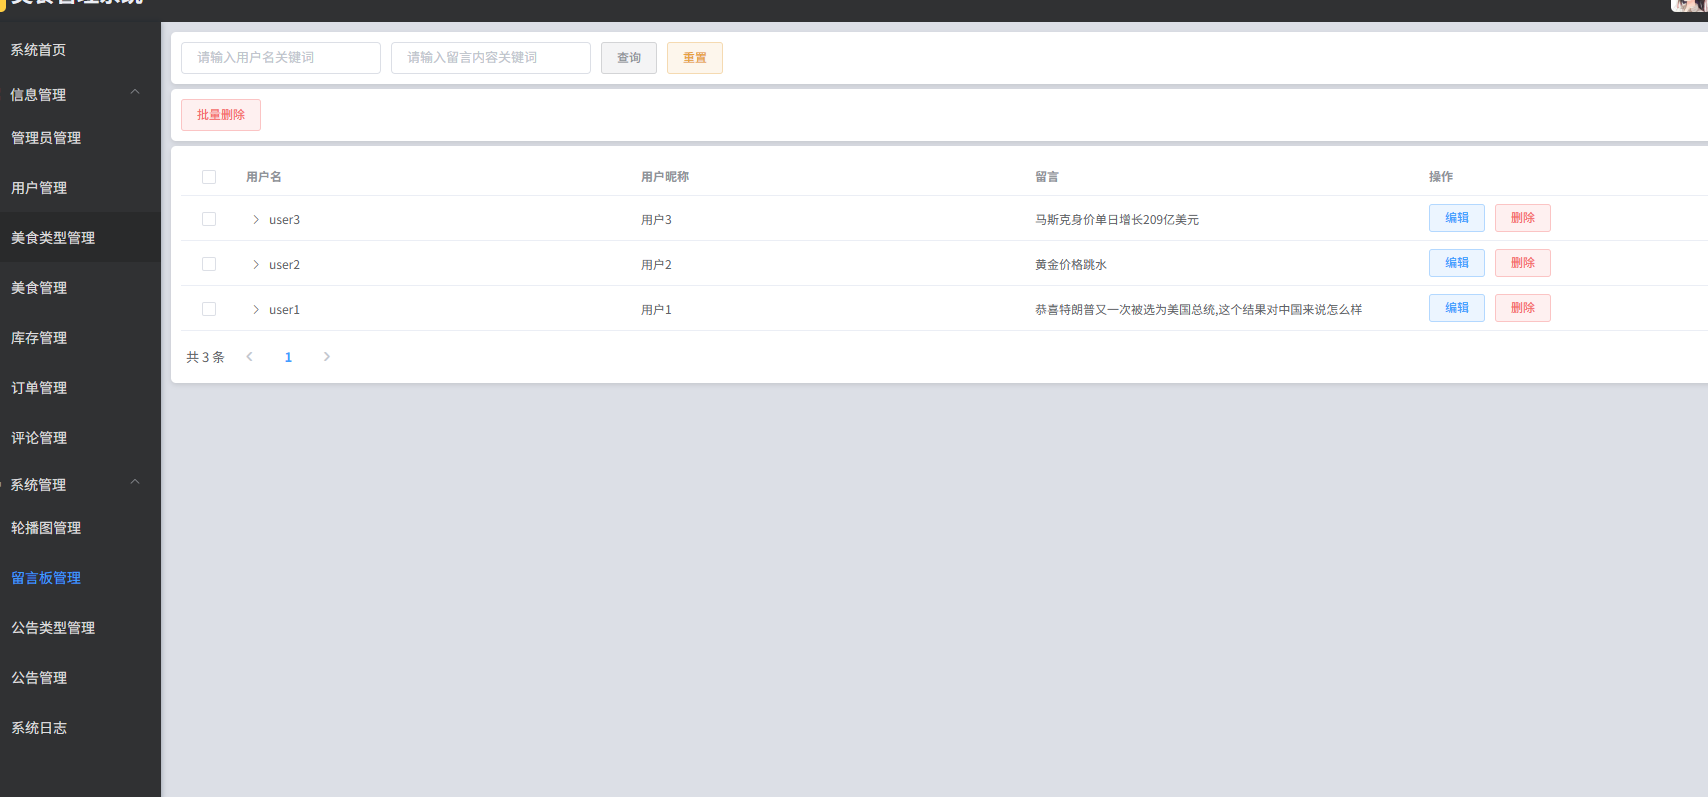Click the message starting 恭喜特朗普
This screenshot has height=797, width=1708.
coord(1198,310)
